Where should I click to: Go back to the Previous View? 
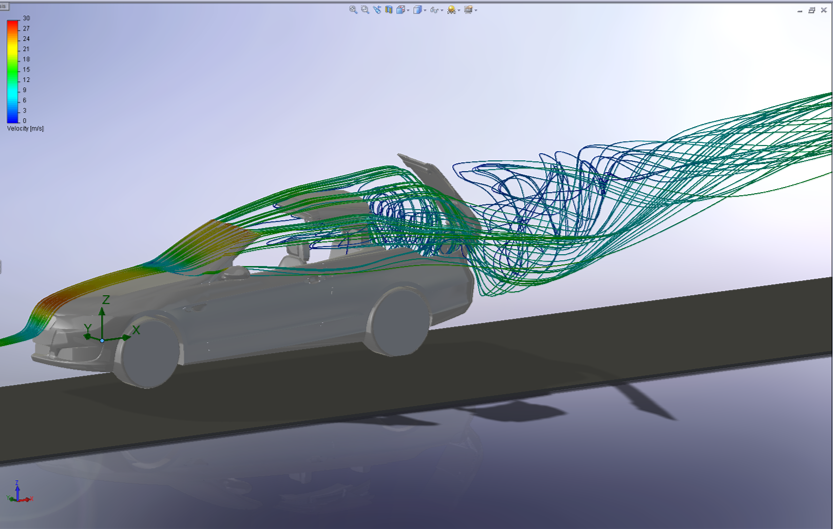click(377, 9)
